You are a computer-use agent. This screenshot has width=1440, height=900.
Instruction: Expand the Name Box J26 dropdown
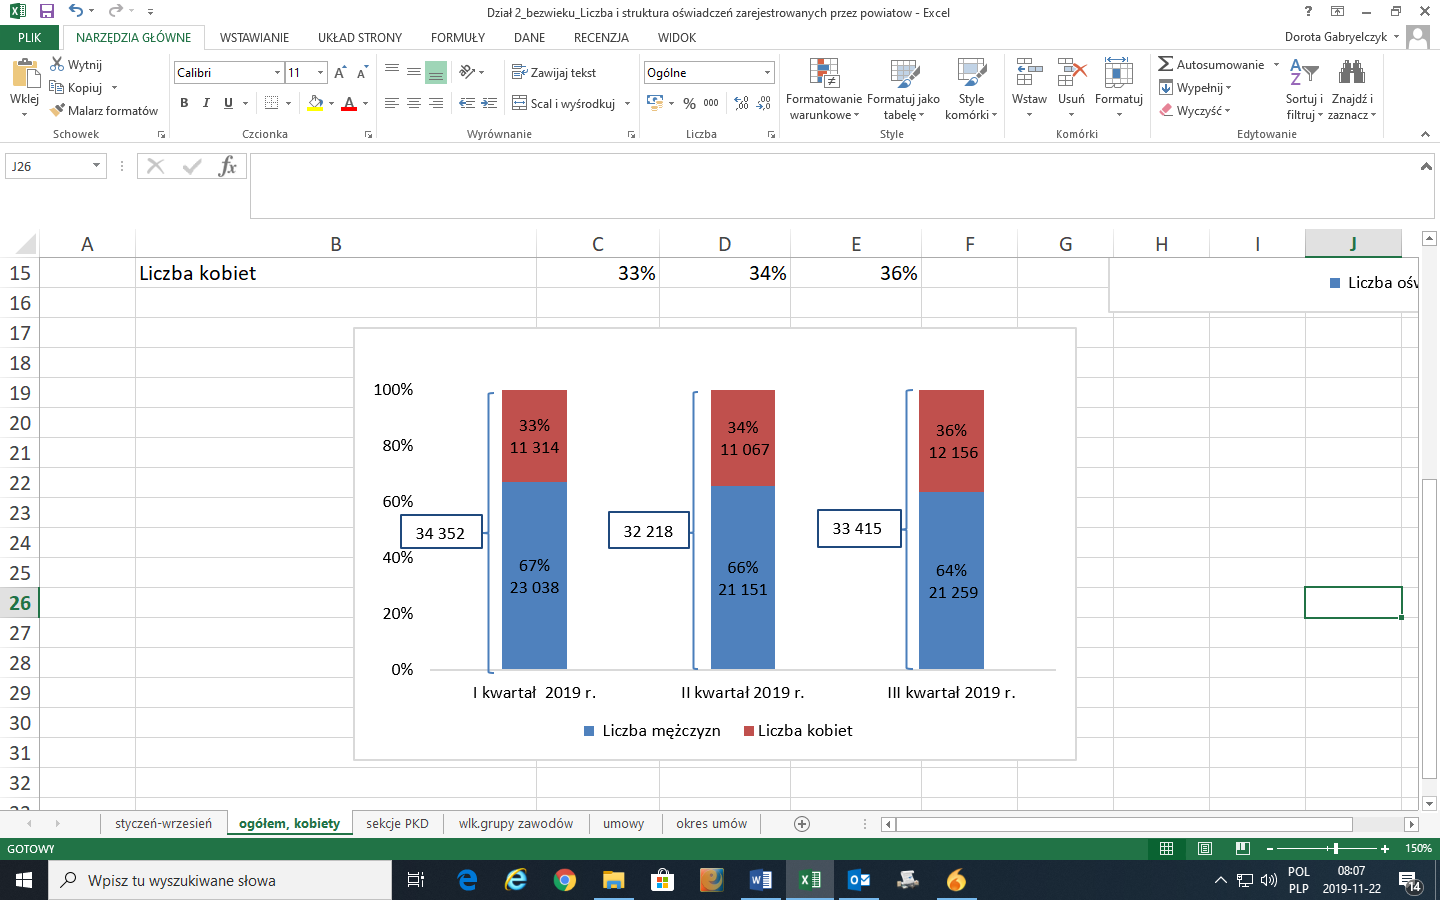(x=96, y=166)
